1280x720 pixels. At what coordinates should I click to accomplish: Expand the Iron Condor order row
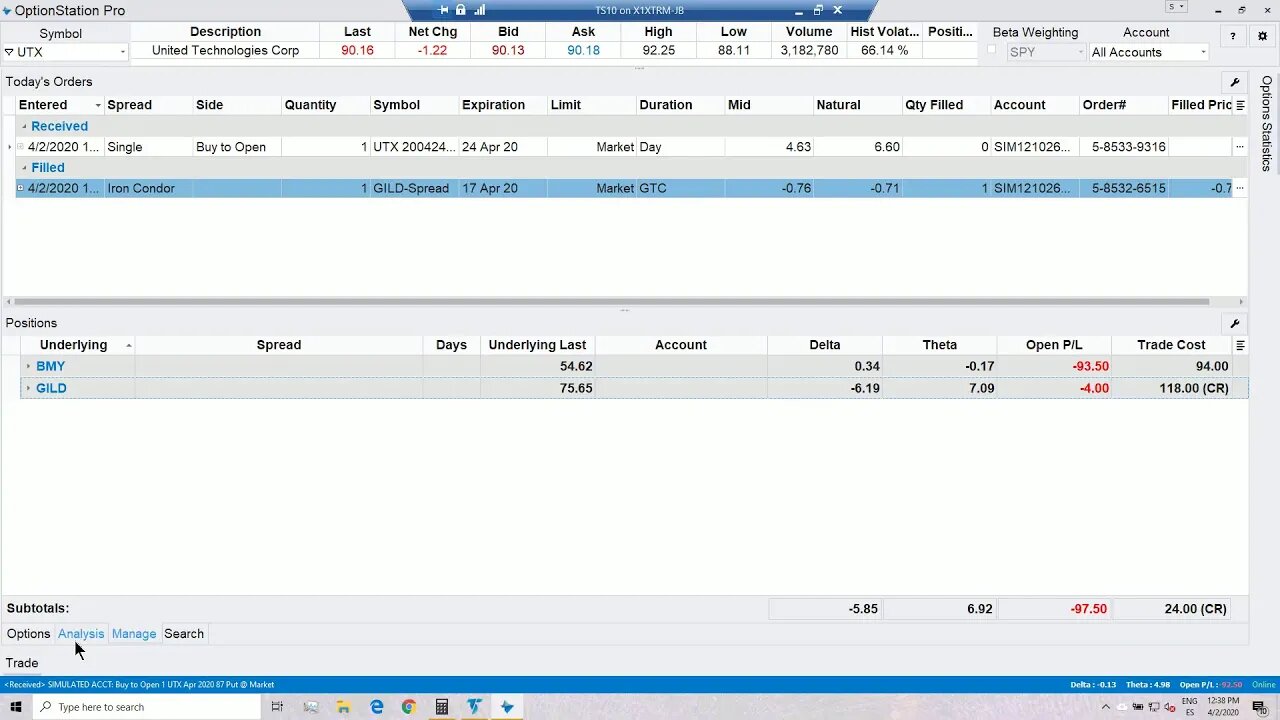pyautogui.click(x=20, y=188)
